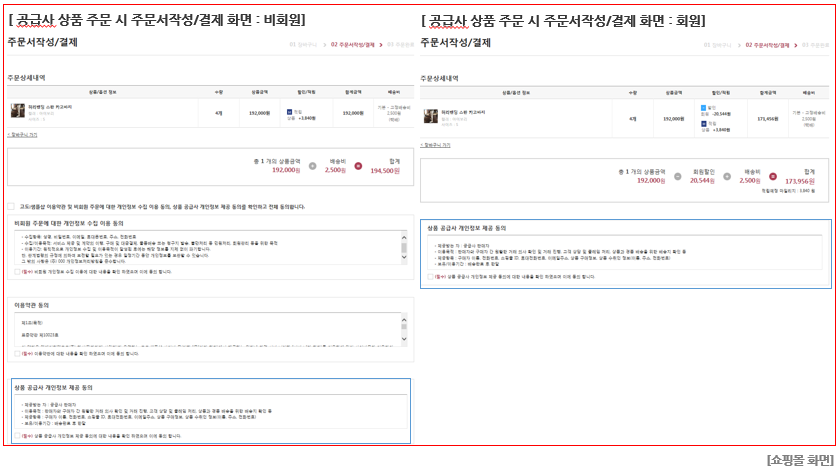
Task: Go to step 01 장바구니 in member breadcrumb
Action: coord(717,45)
